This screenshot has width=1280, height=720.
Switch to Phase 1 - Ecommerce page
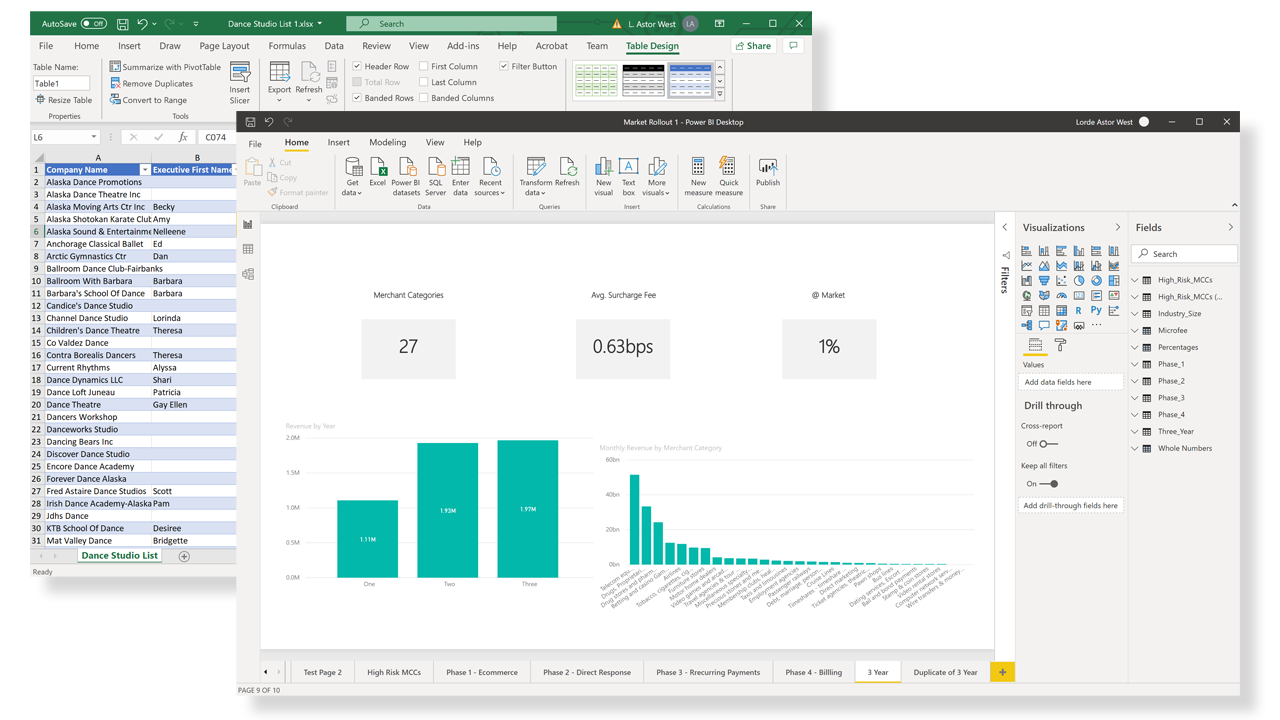tap(482, 672)
